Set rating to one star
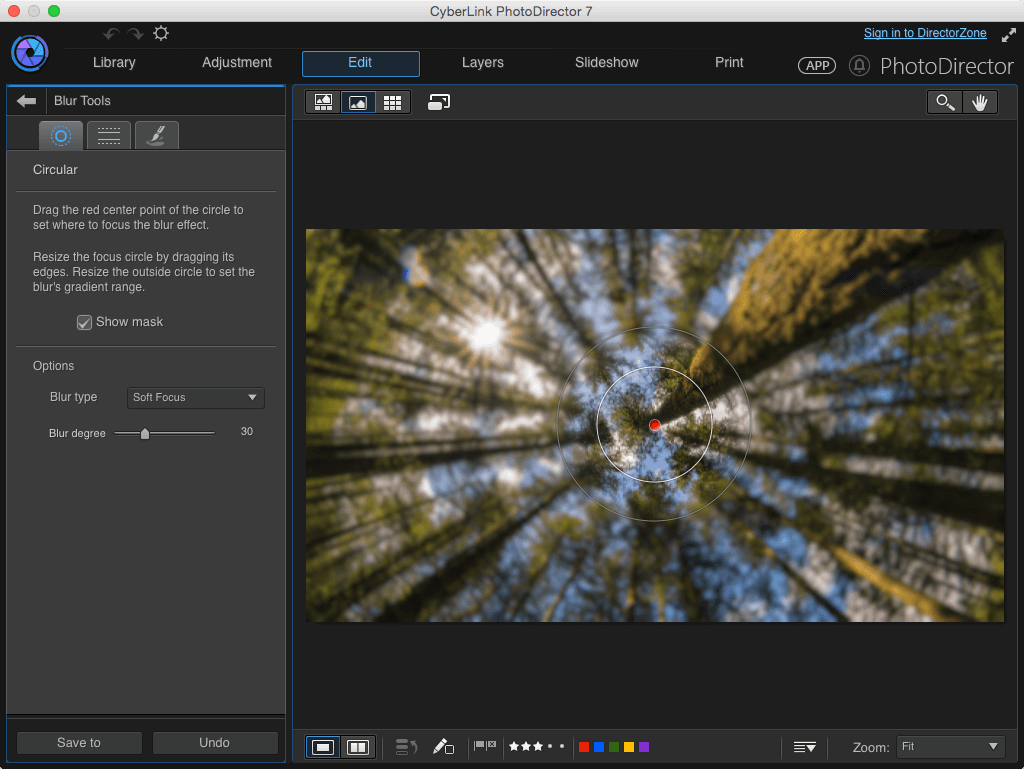The width and height of the screenshot is (1024, 769). point(514,746)
